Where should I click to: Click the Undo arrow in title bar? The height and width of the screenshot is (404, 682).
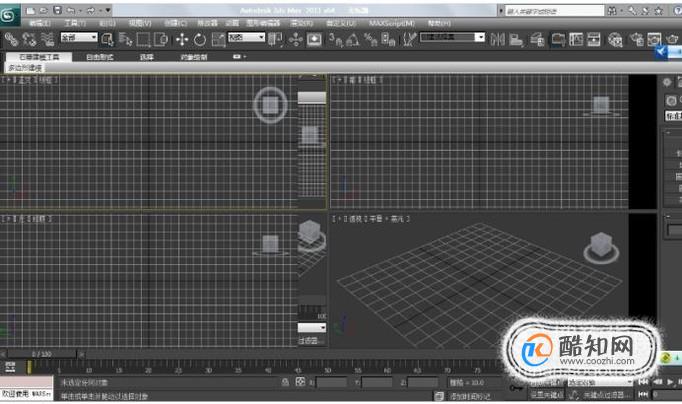point(70,10)
